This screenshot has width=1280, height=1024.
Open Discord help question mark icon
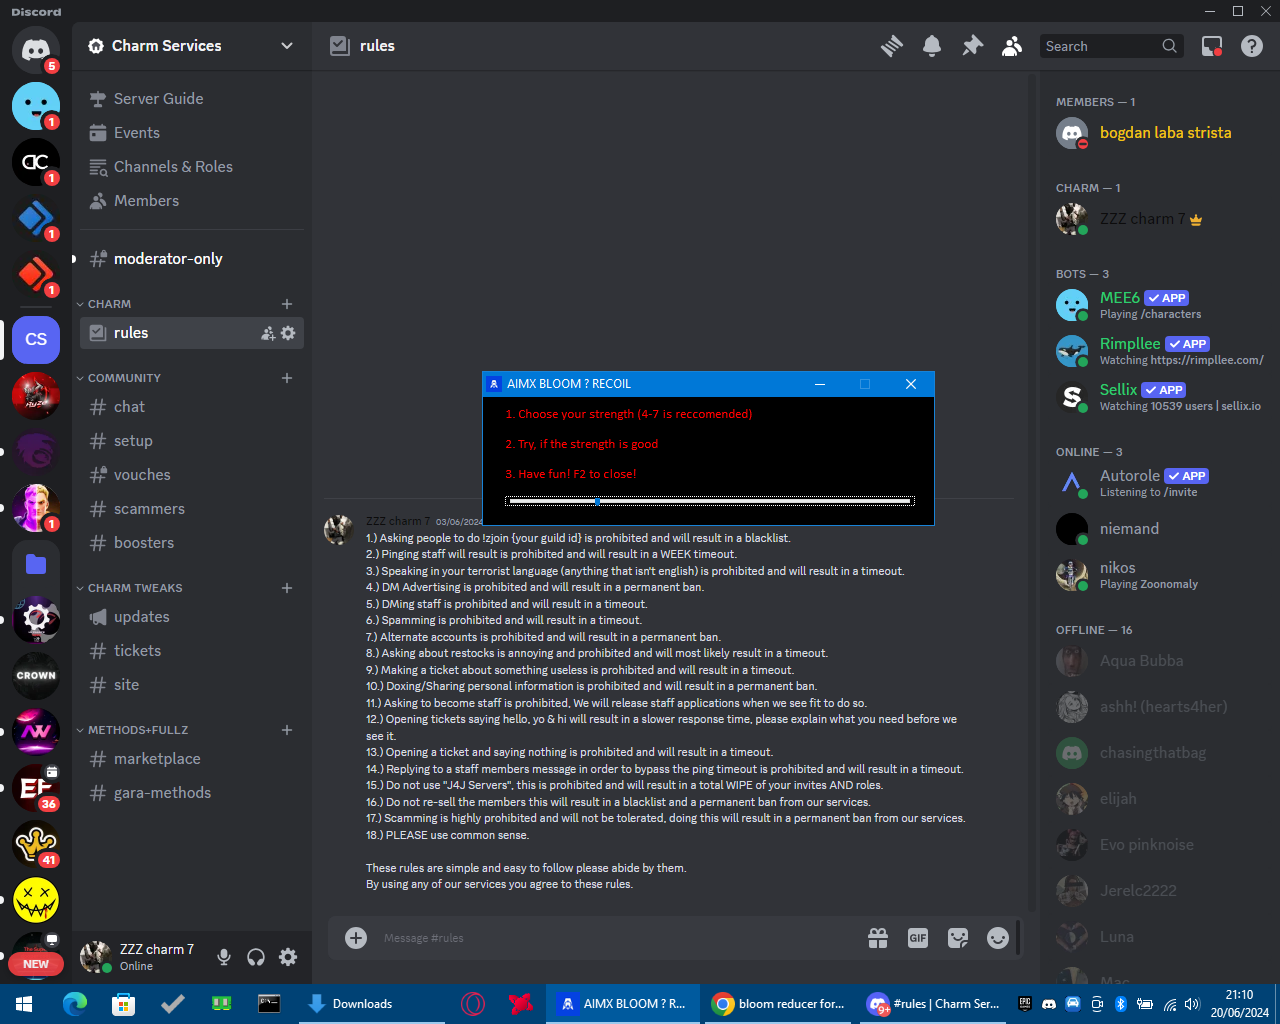click(1252, 46)
